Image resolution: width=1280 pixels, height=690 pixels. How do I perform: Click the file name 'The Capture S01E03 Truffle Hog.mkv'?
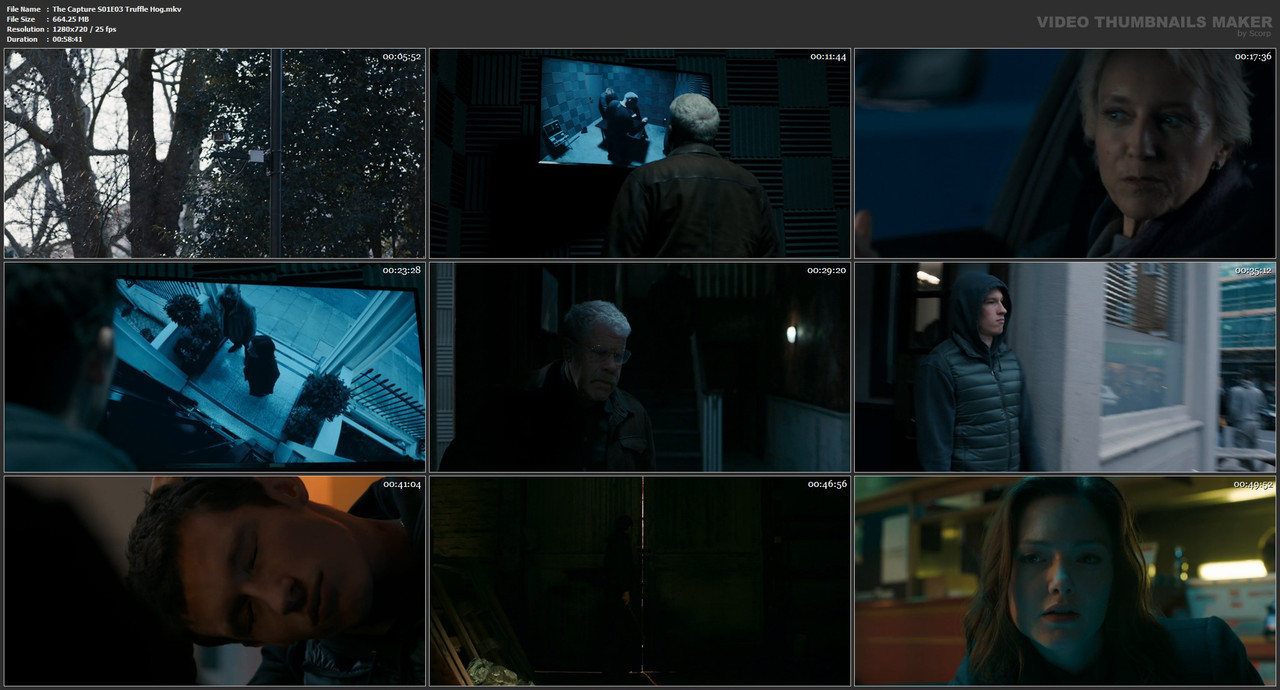coord(117,9)
